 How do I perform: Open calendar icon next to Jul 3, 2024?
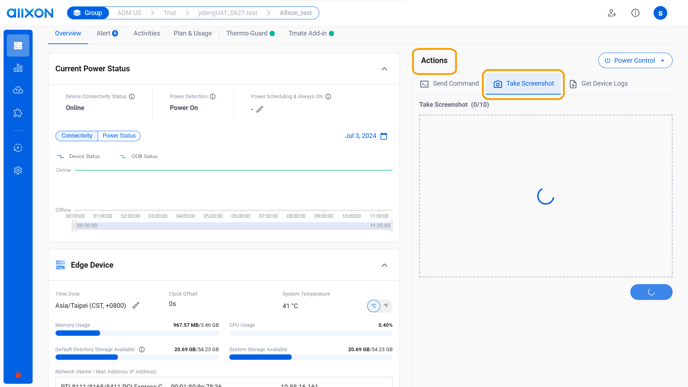click(x=383, y=136)
